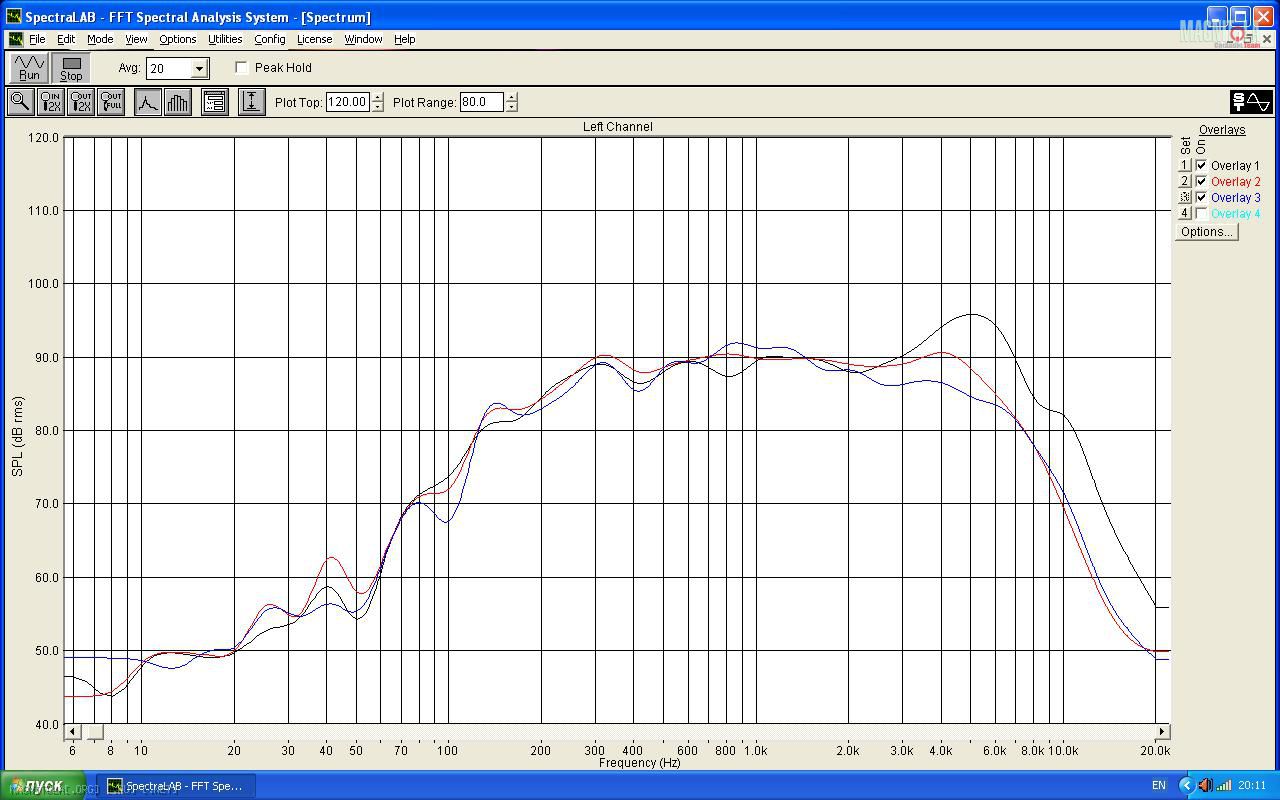Enable the Overlay 4 checkbox
Image resolution: width=1280 pixels, height=800 pixels.
(1201, 214)
